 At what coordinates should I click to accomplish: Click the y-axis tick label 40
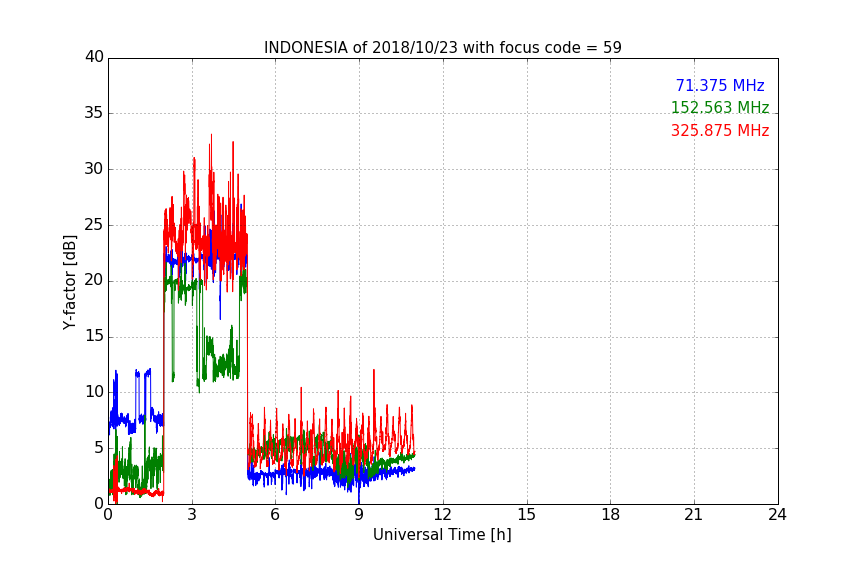(x=94, y=57)
